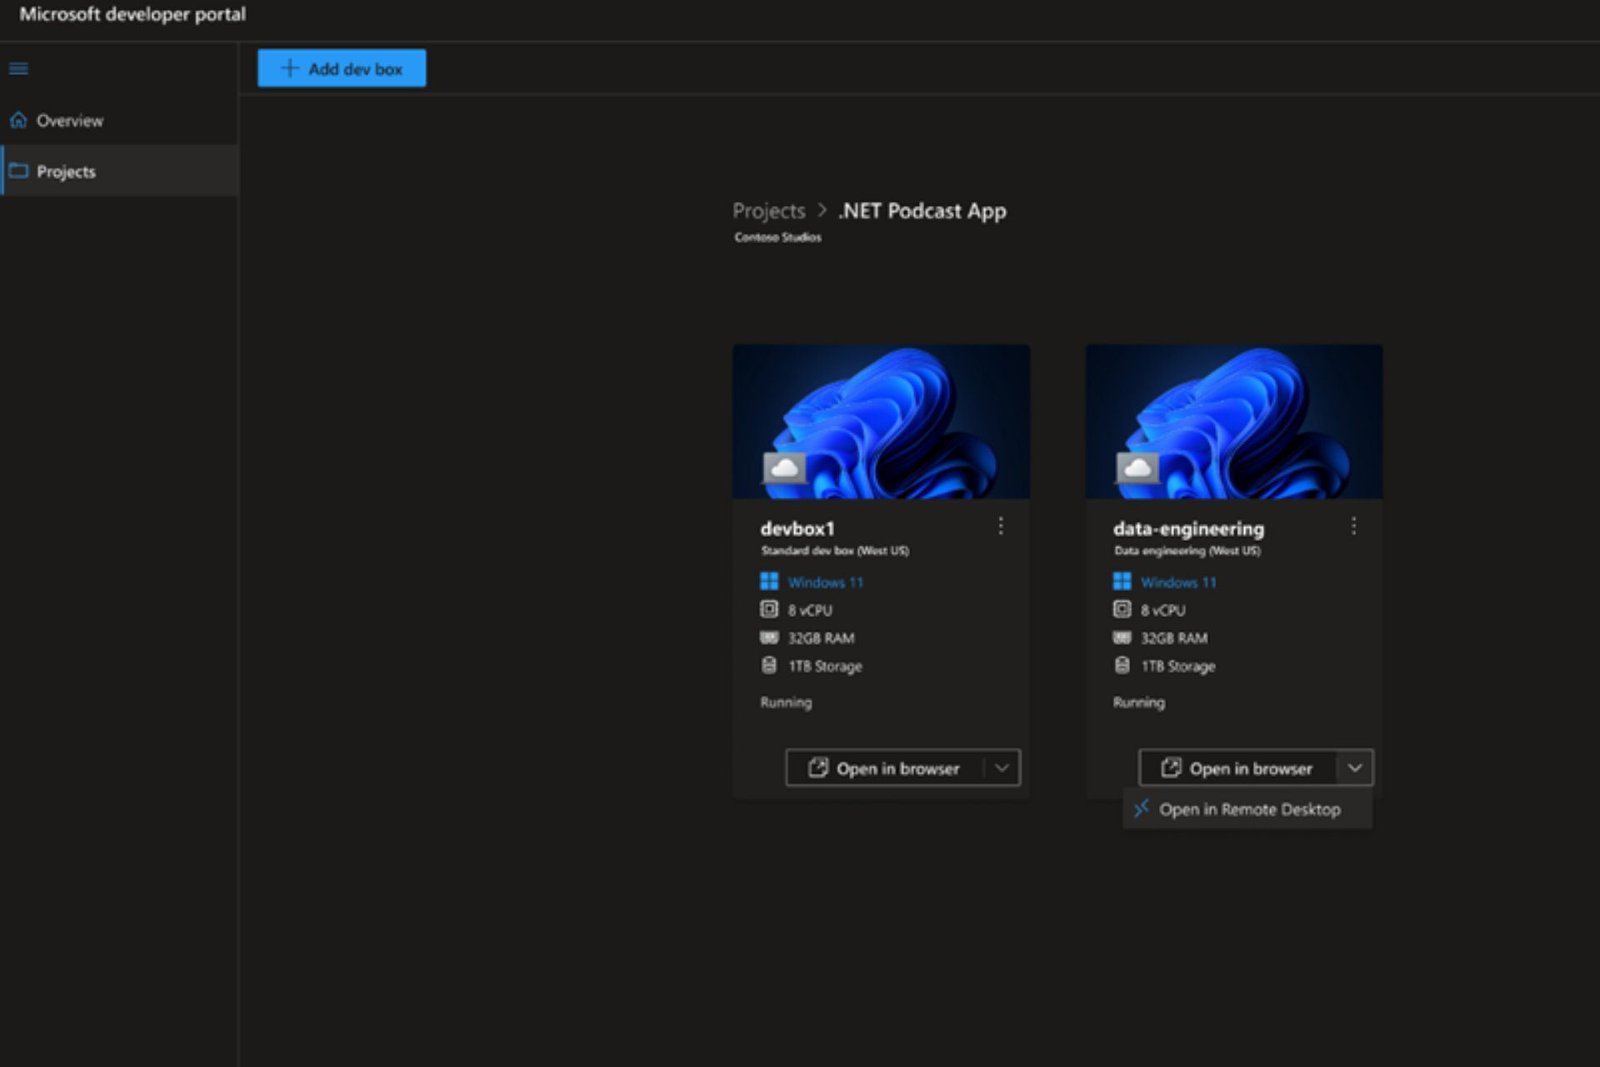Image resolution: width=1600 pixels, height=1067 pixels.
Task: Click the RAM icon on data-engineering
Action: pos(1122,637)
